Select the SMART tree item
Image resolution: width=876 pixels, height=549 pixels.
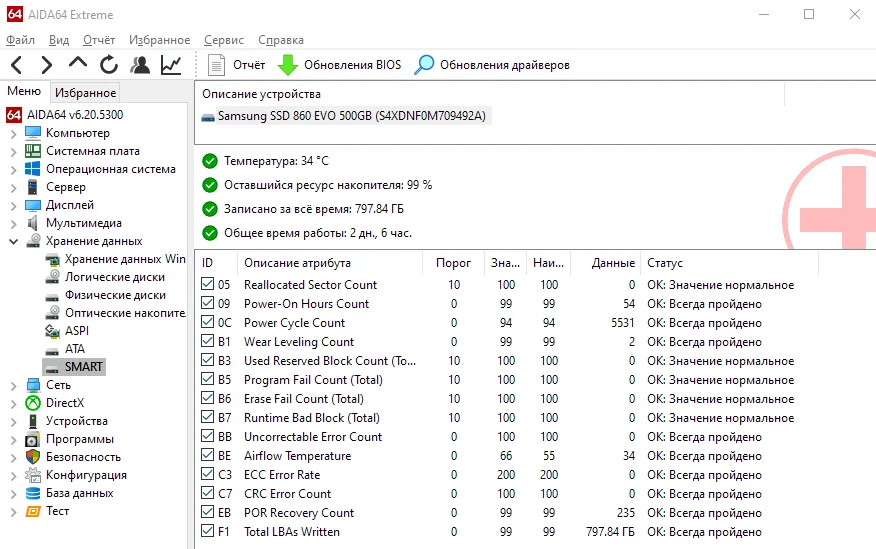point(84,367)
